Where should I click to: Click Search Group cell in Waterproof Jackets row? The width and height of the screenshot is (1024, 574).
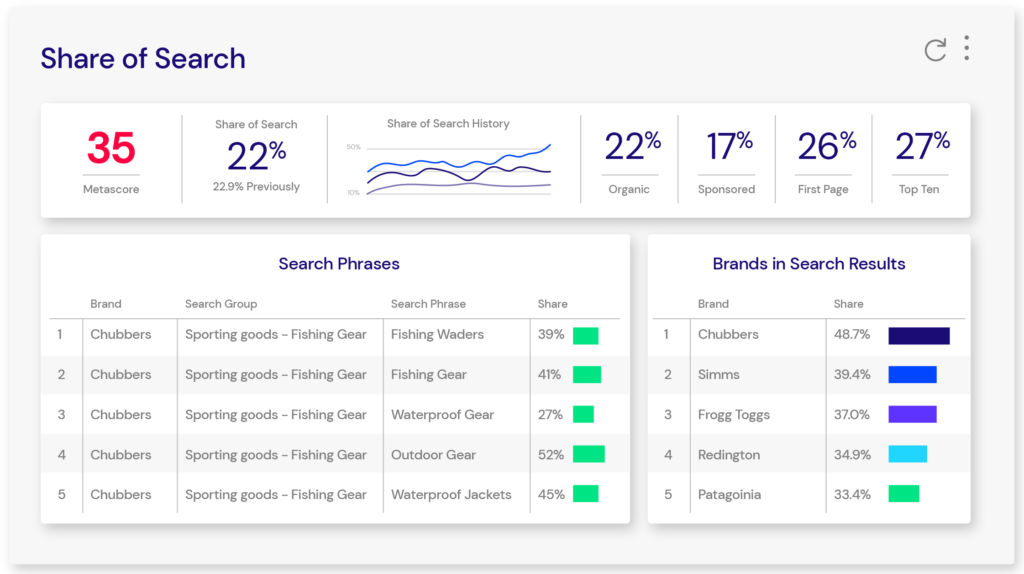[x=276, y=494]
